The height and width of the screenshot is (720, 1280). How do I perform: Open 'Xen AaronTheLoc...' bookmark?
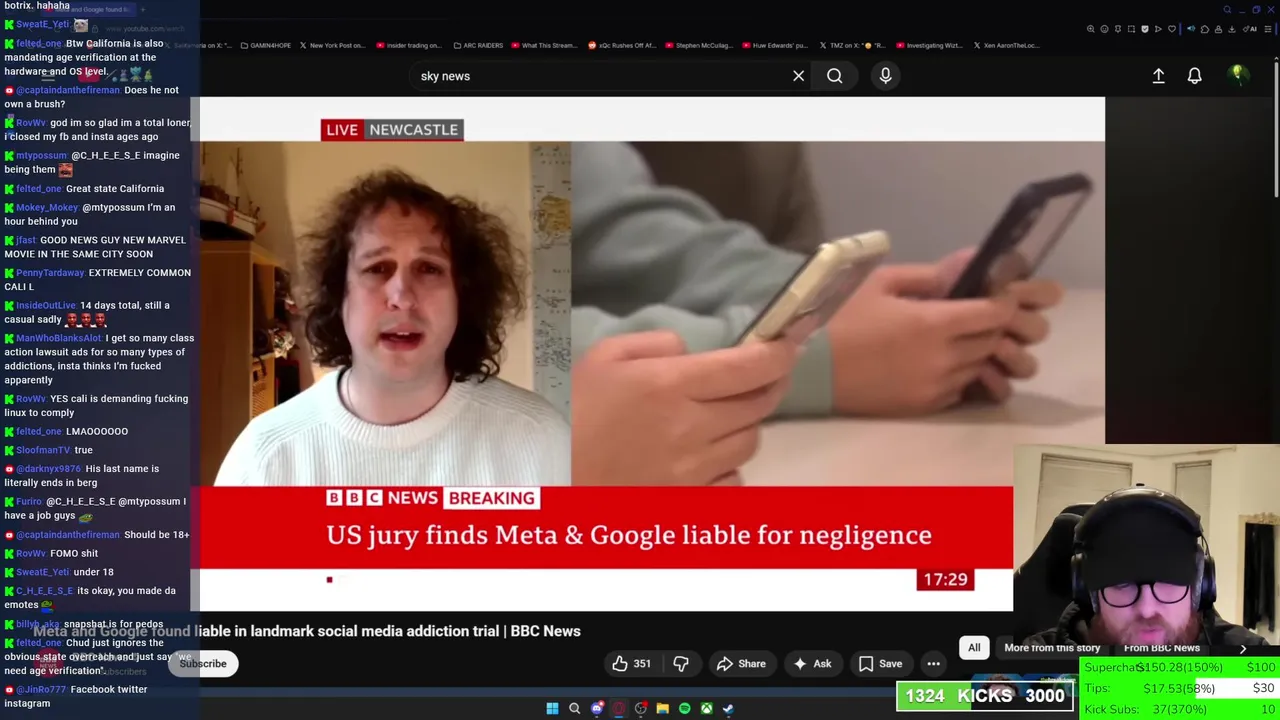click(x=1005, y=45)
